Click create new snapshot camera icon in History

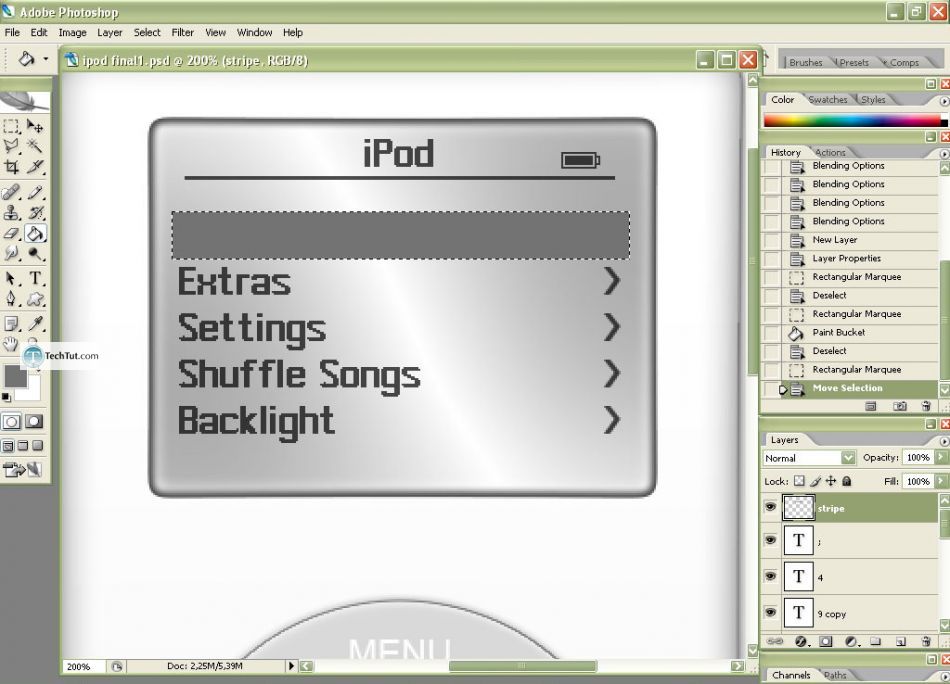click(900, 407)
